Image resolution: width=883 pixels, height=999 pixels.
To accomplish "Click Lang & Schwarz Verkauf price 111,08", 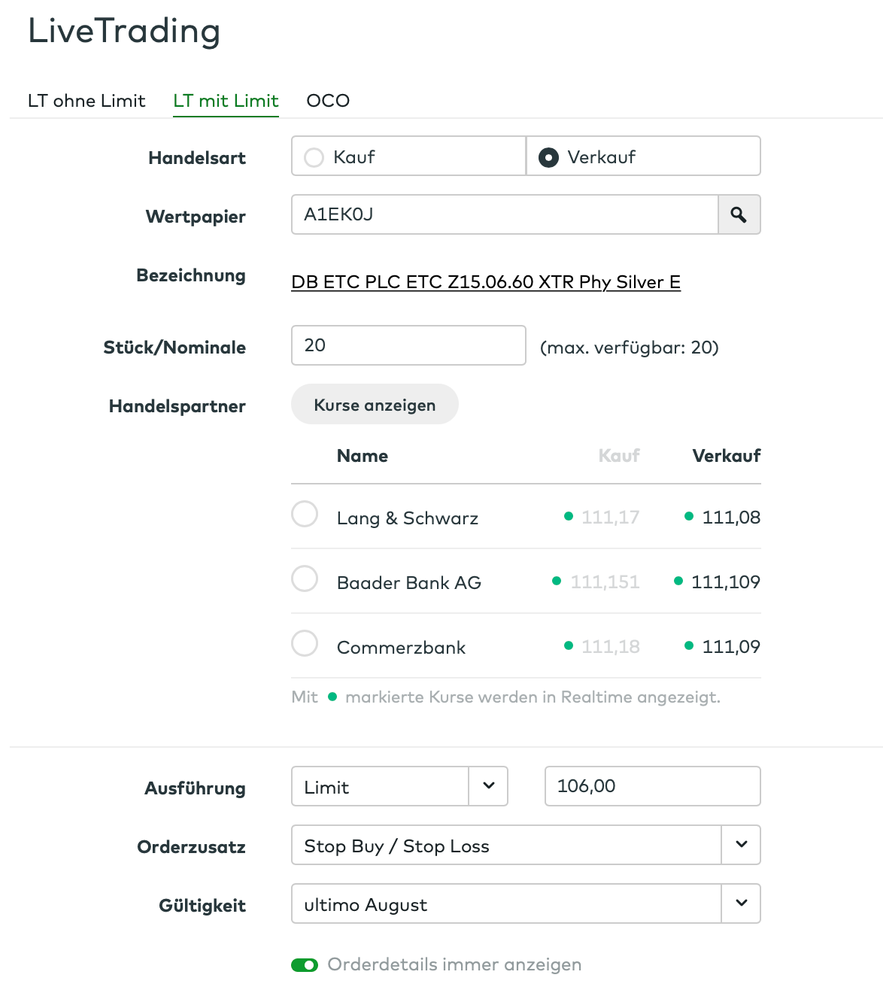I will pyautogui.click(x=731, y=518).
